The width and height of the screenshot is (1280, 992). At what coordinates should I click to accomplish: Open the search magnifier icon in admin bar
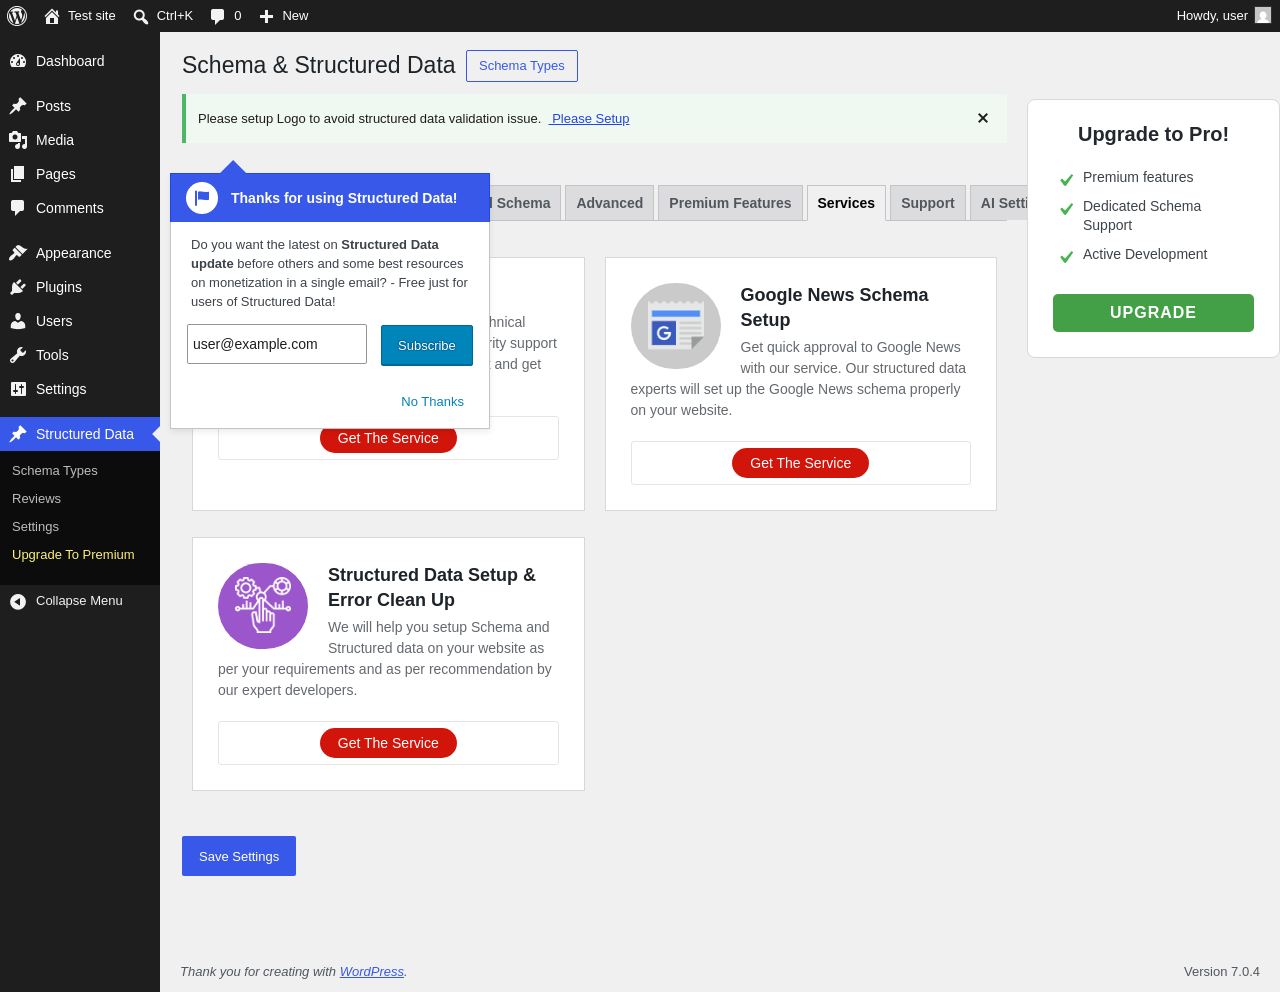(141, 16)
